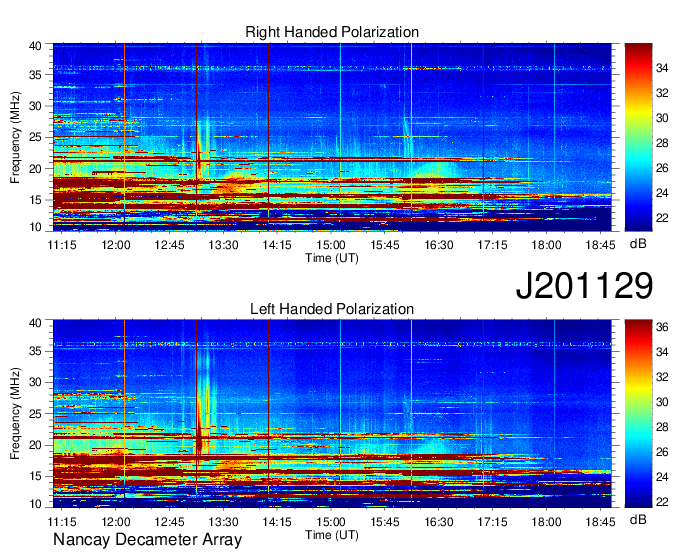
Task: Click 10 frequency tick on left-handed plot
Action: [35, 504]
